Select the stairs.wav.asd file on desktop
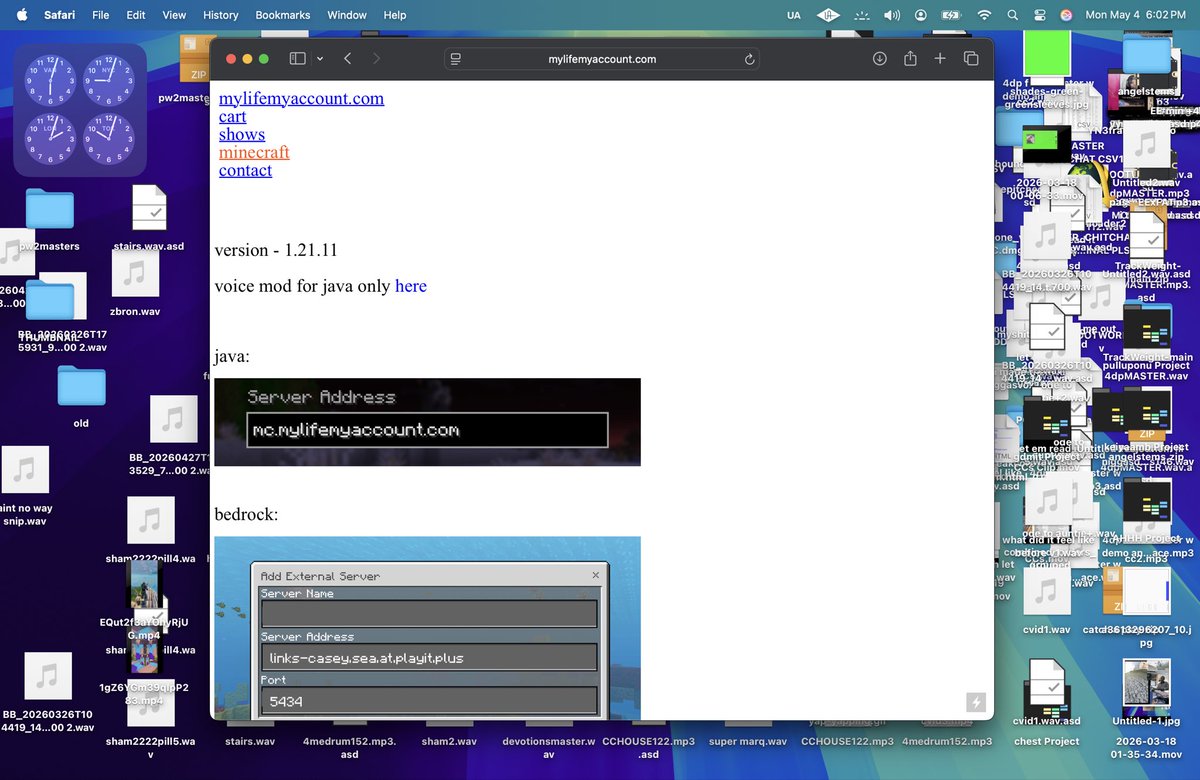 pyautogui.click(x=149, y=209)
